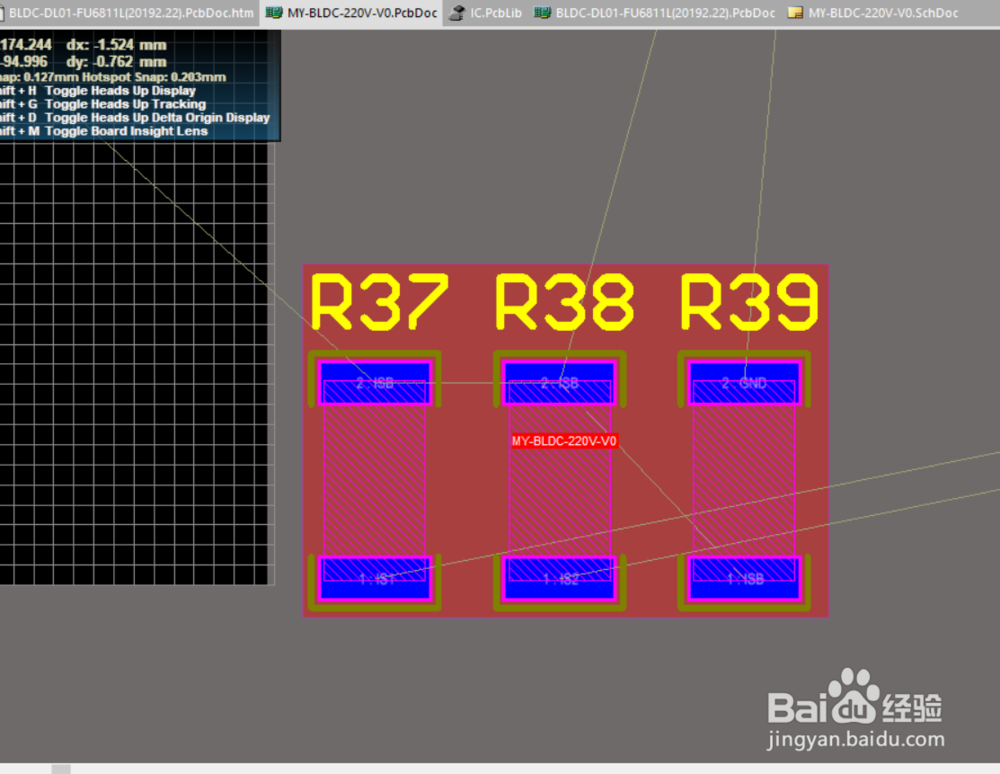Viewport: 1000px width, 774px height.
Task: Click R39 bottom pad 1
Action: (744, 578)
